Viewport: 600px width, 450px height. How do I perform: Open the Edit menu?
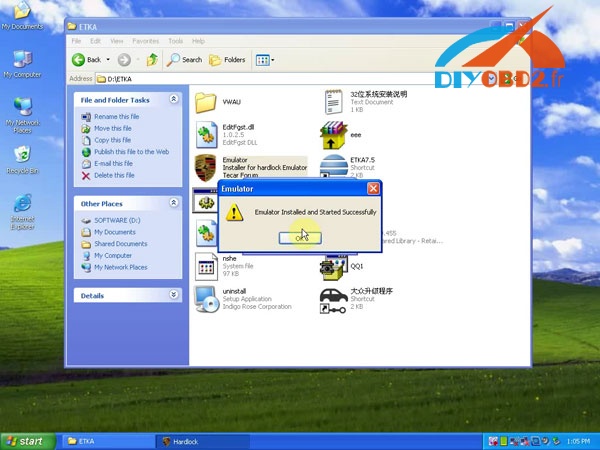(x=95, y=41)
